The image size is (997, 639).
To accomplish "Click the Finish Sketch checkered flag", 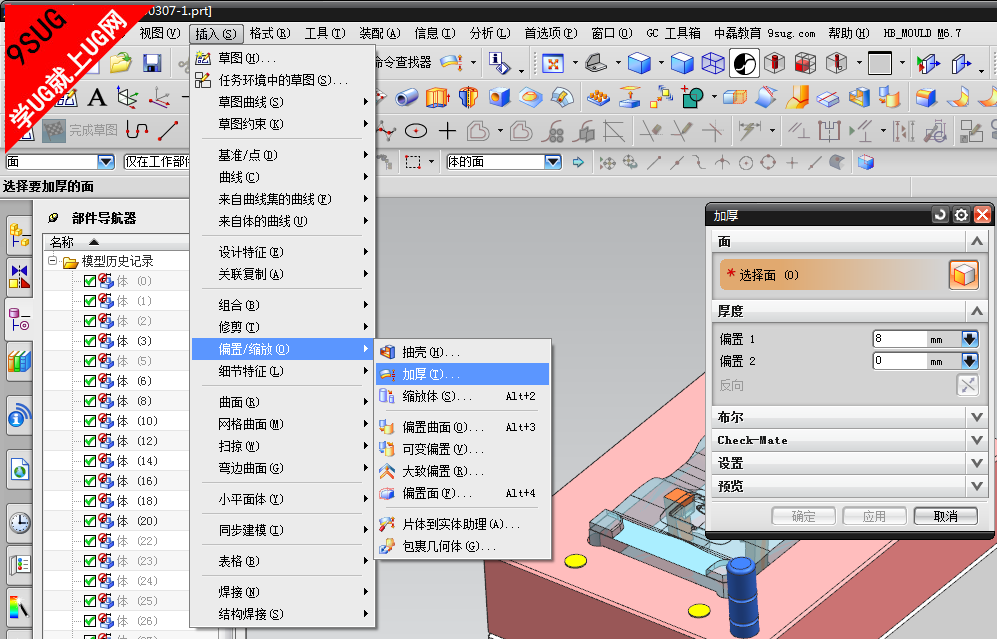I will [x=54, y=131].
